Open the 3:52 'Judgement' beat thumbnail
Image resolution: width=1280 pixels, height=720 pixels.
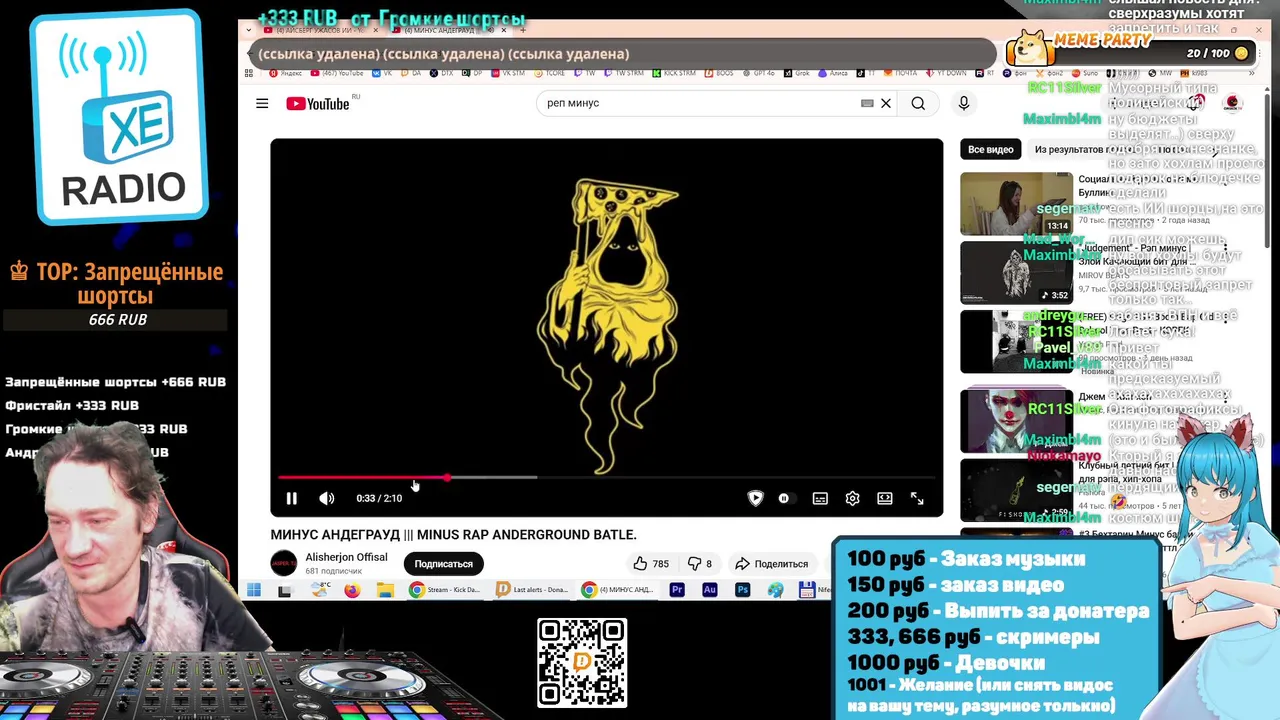tap(1016, 272)
